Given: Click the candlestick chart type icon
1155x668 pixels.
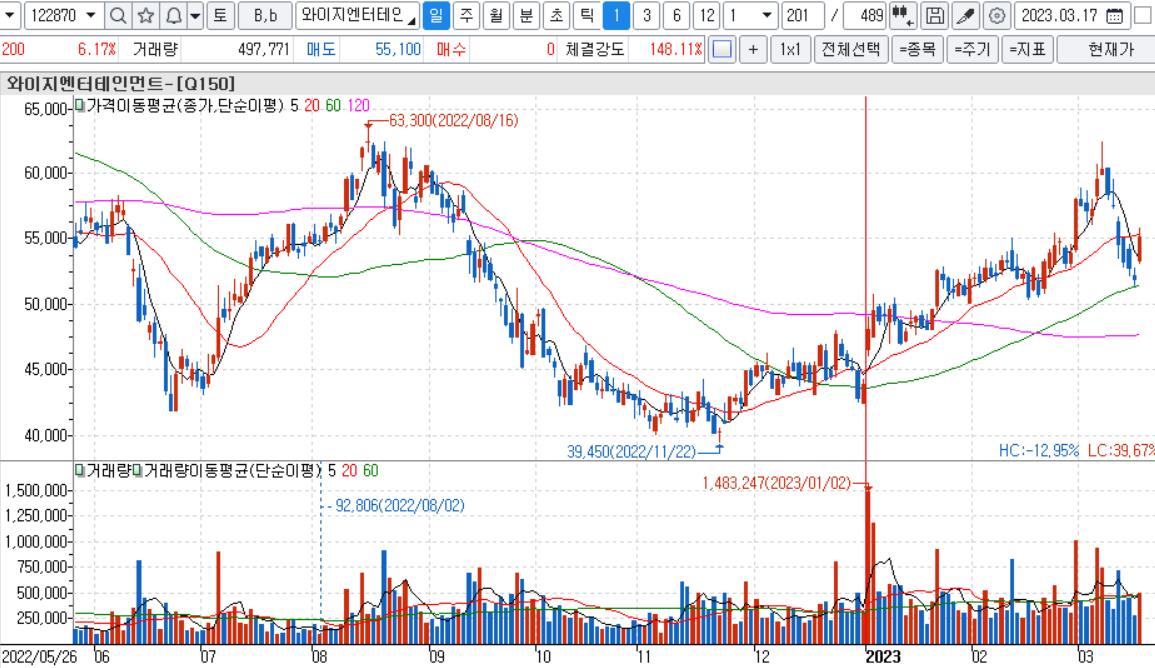Looking at the screenshot, I should pos(902,15).
